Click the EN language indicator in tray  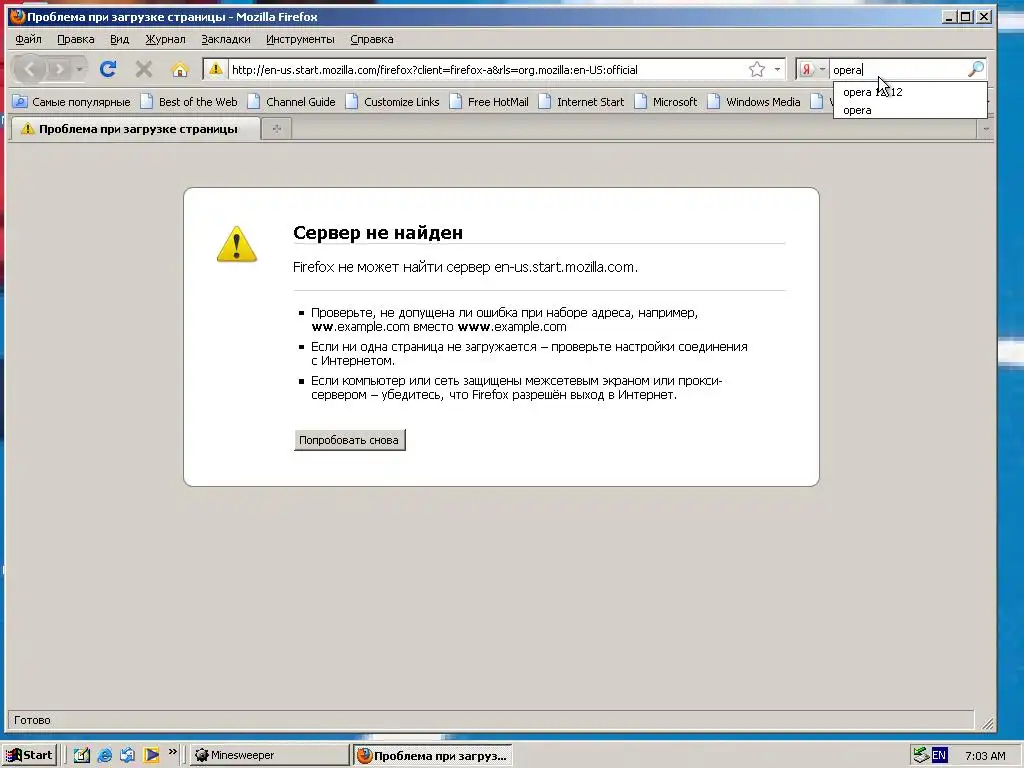coord(939,755)
